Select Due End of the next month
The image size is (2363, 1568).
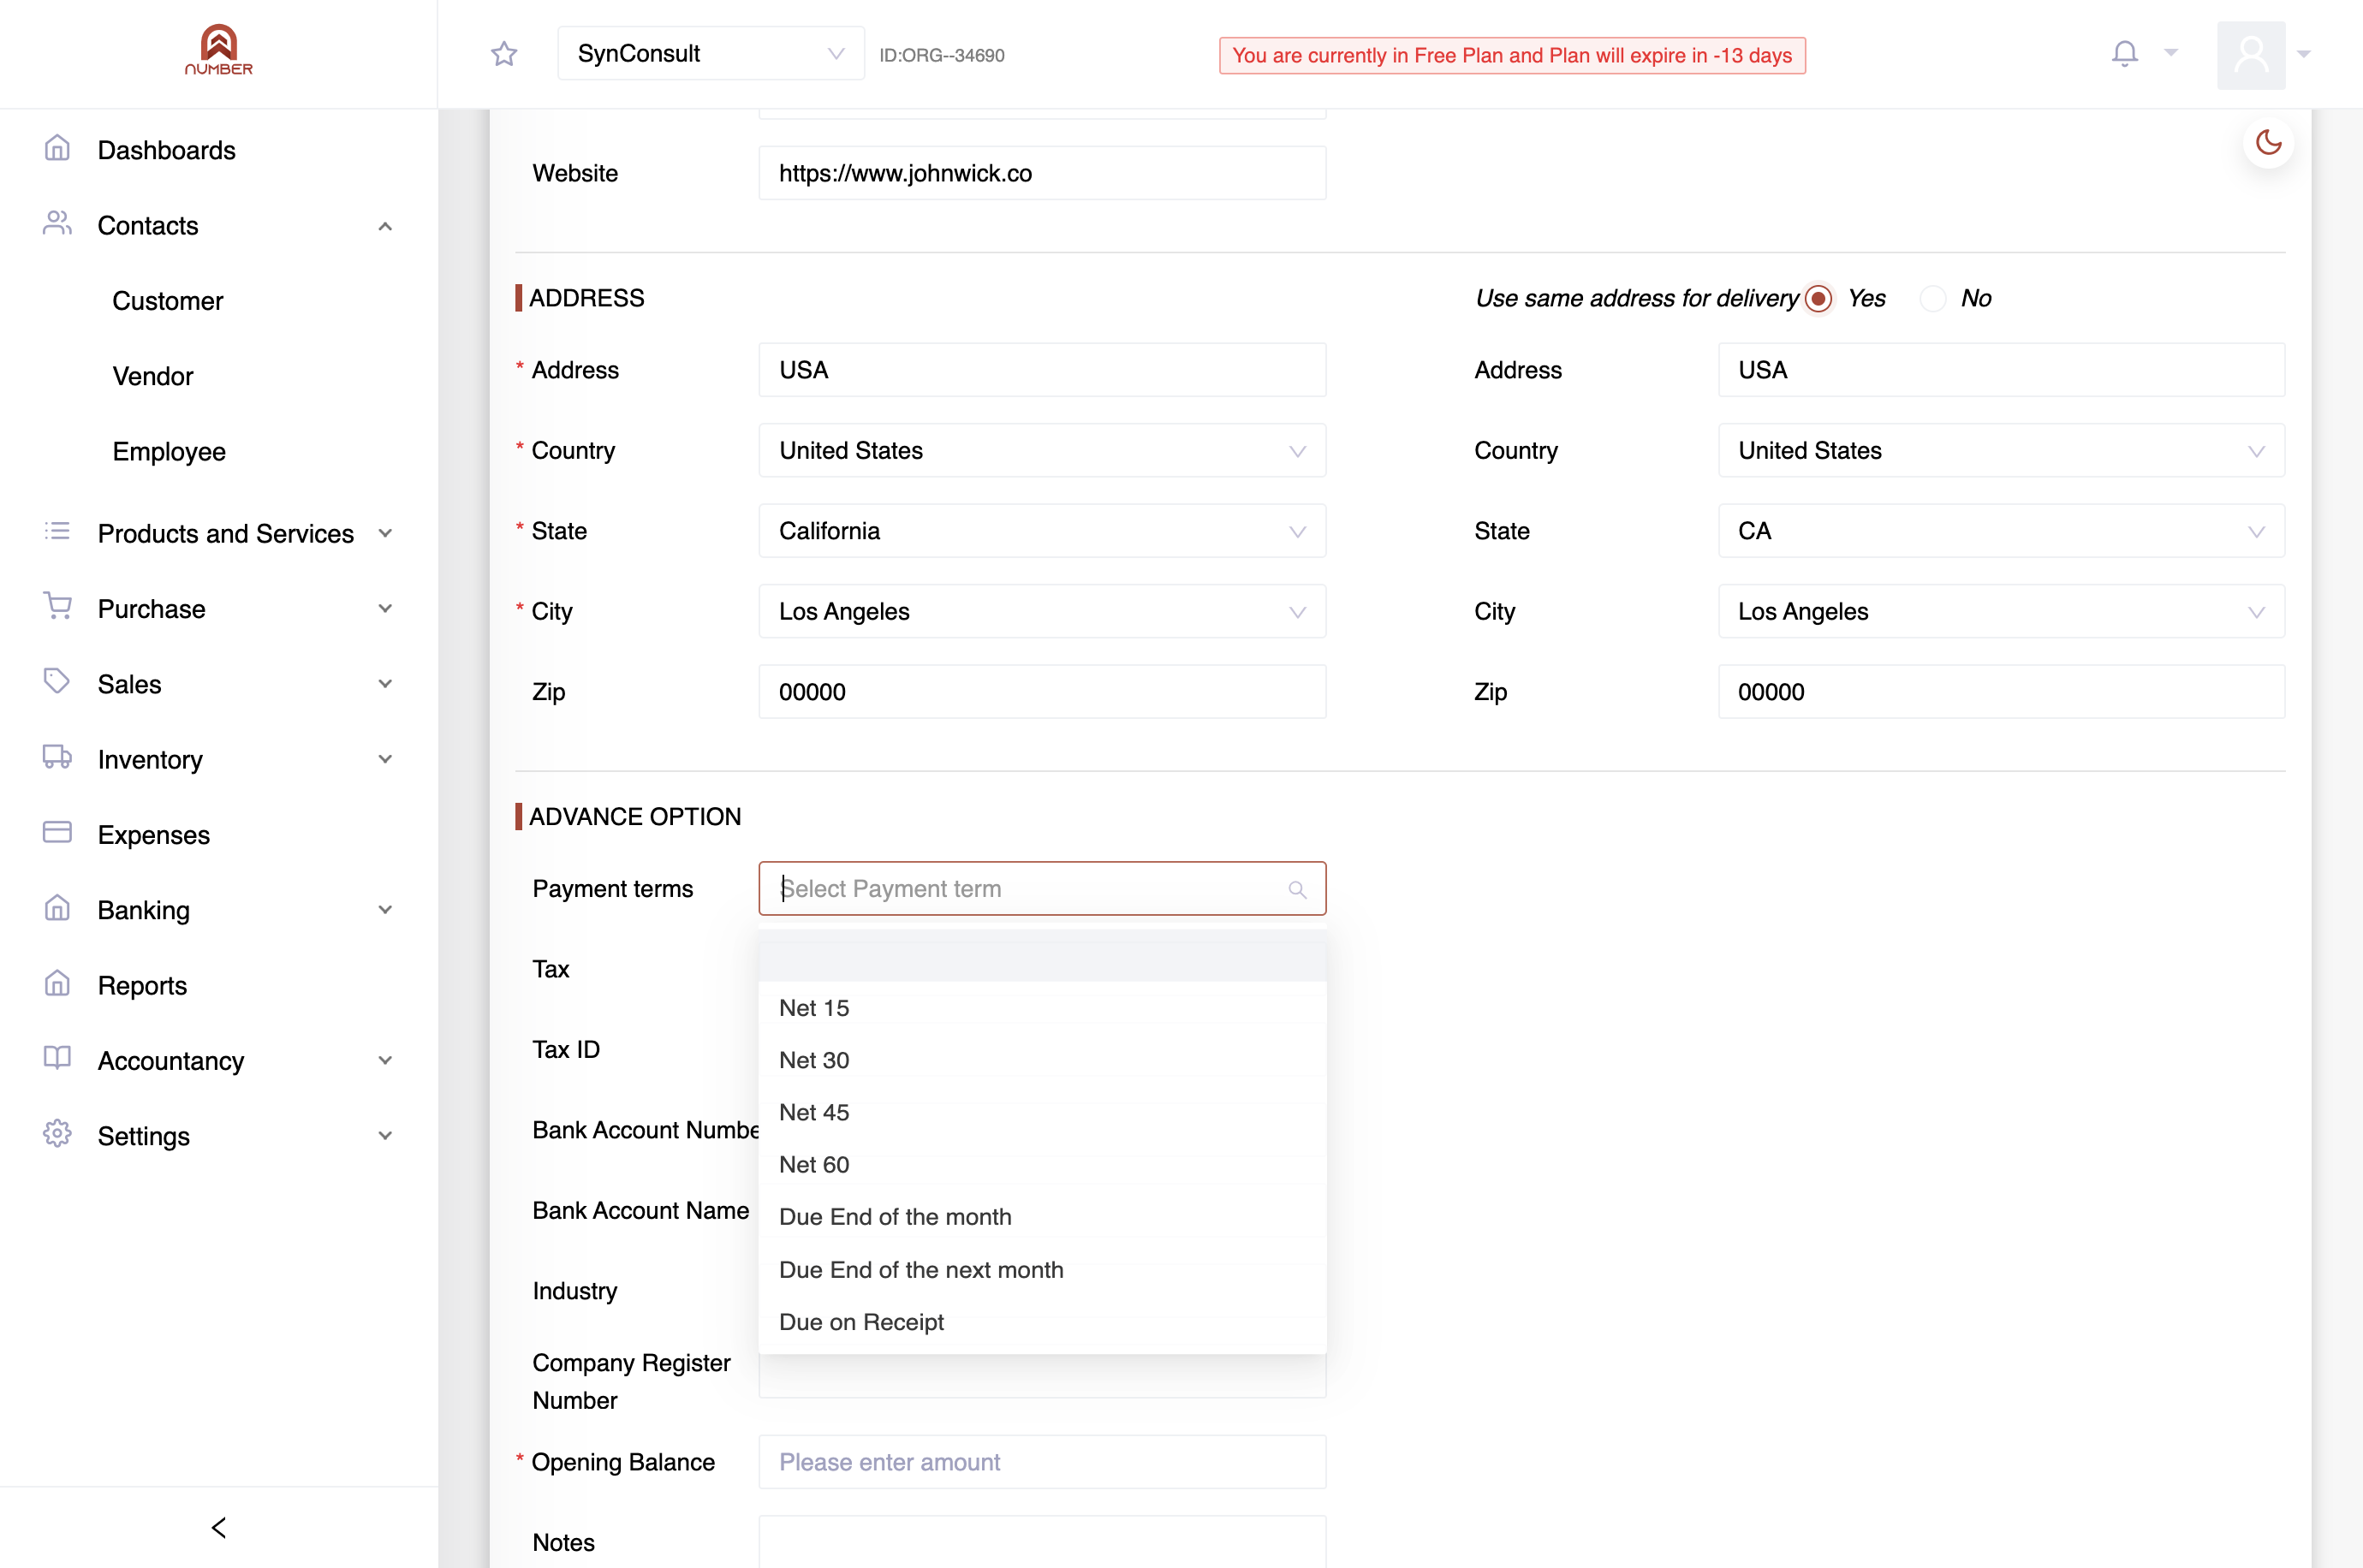tap(1042, 1270)
